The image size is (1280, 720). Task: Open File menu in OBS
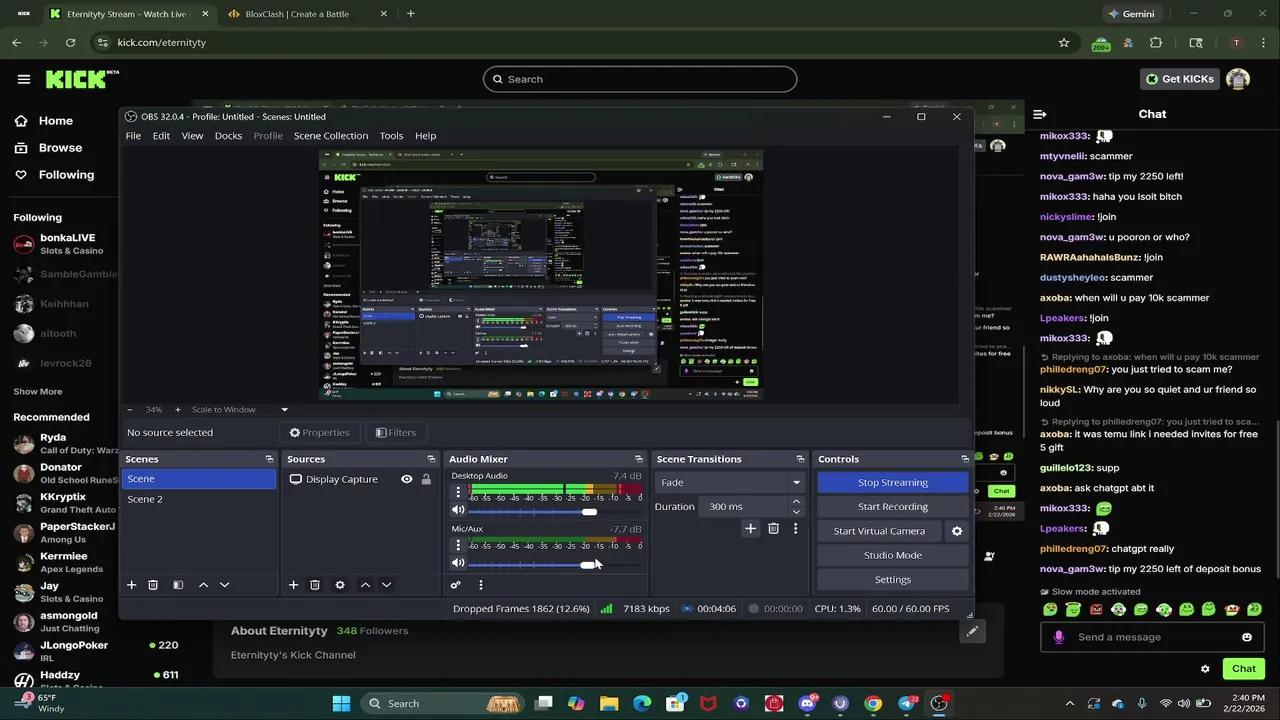click(x=133, y=136)
